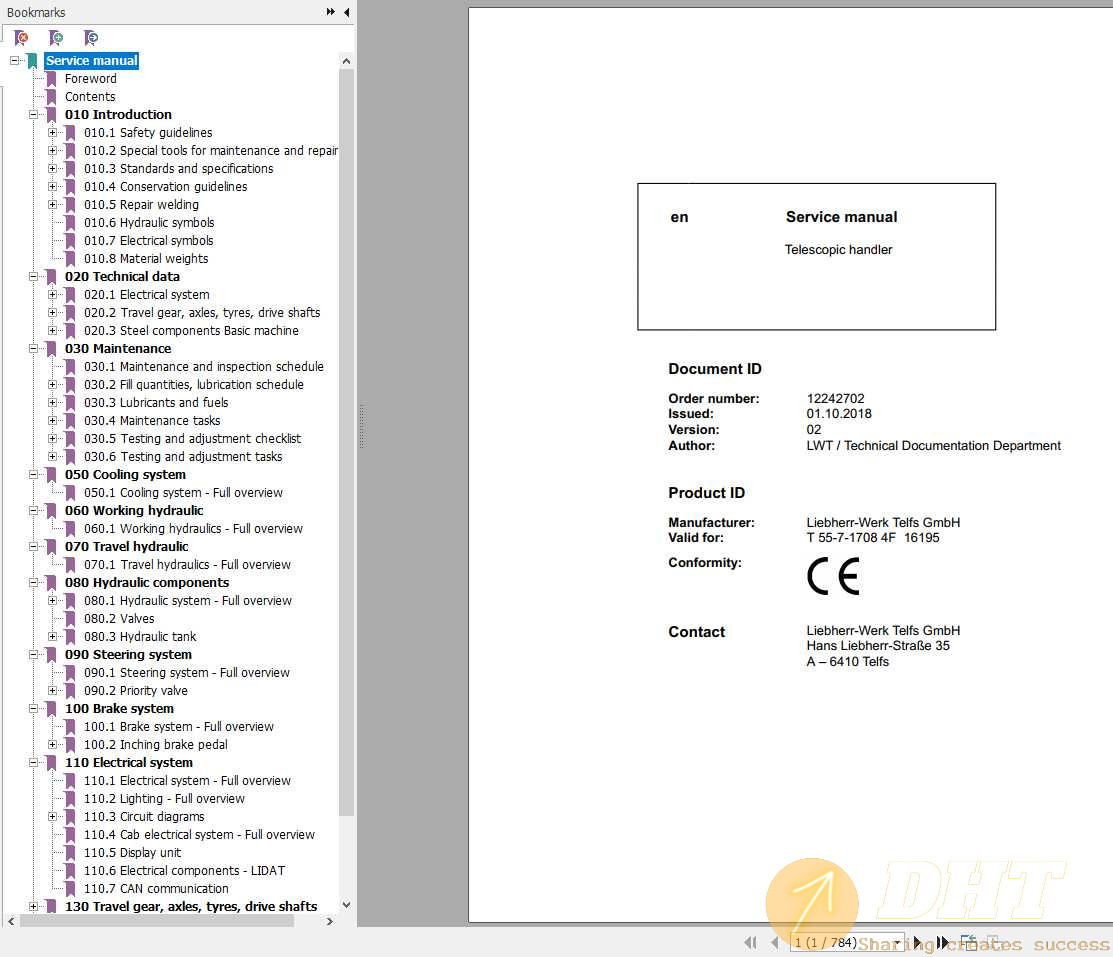
Task: Open 030.5 Testing and adjustment checklist
Action: coord(192,439)
